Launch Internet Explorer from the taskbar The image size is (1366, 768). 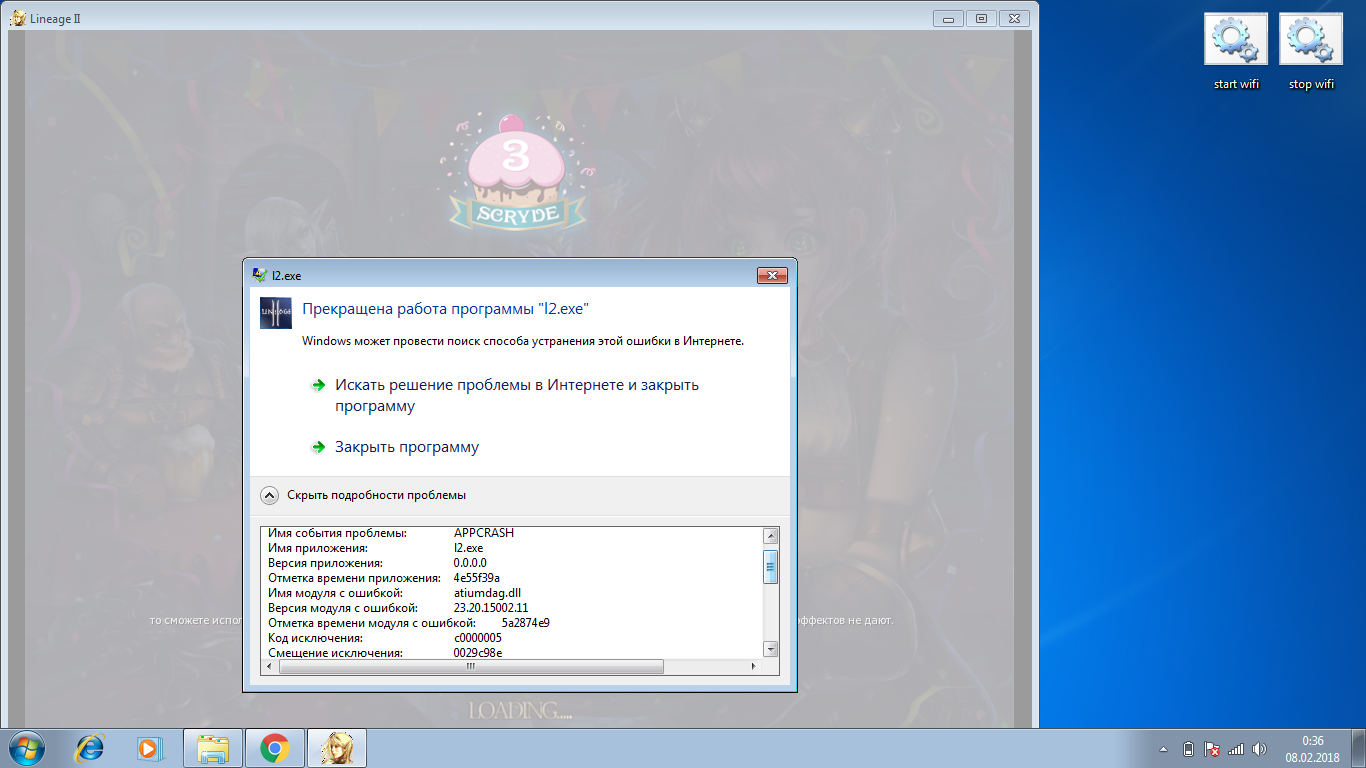[90, 748]
